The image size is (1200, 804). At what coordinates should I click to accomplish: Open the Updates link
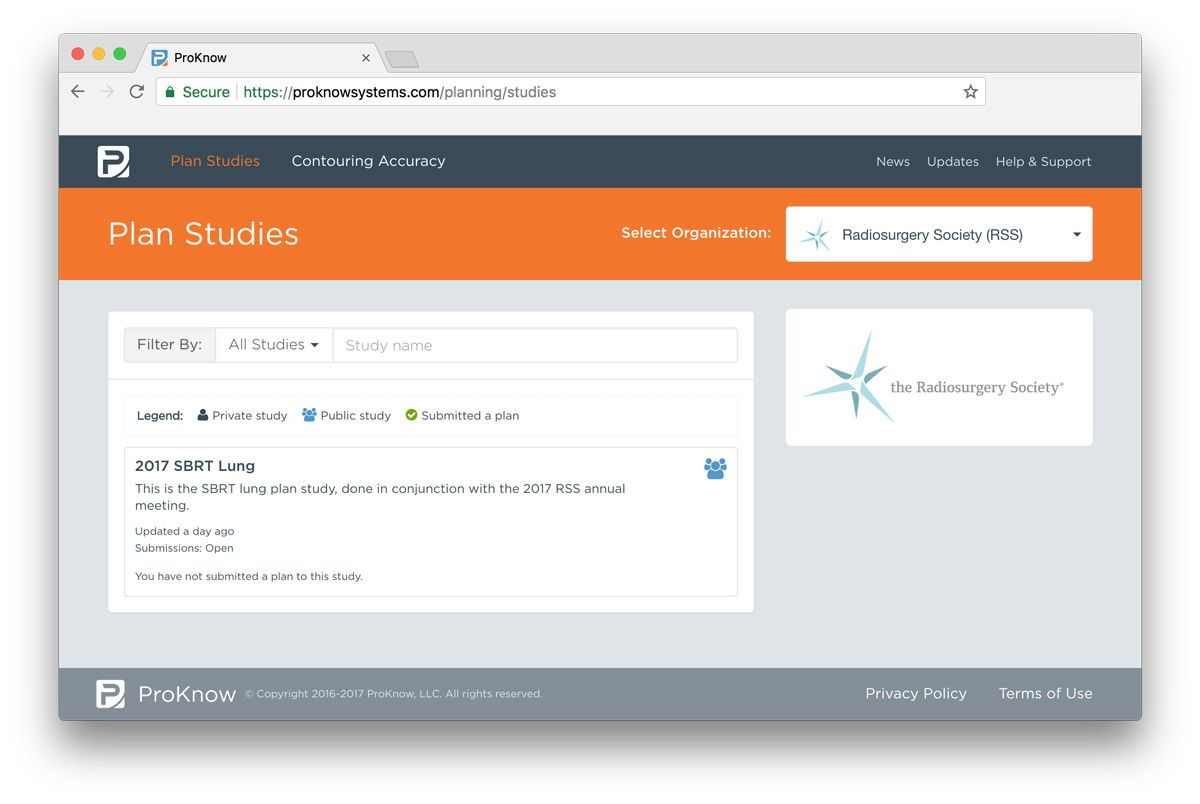pyautogui.click(x=953, y=162)
